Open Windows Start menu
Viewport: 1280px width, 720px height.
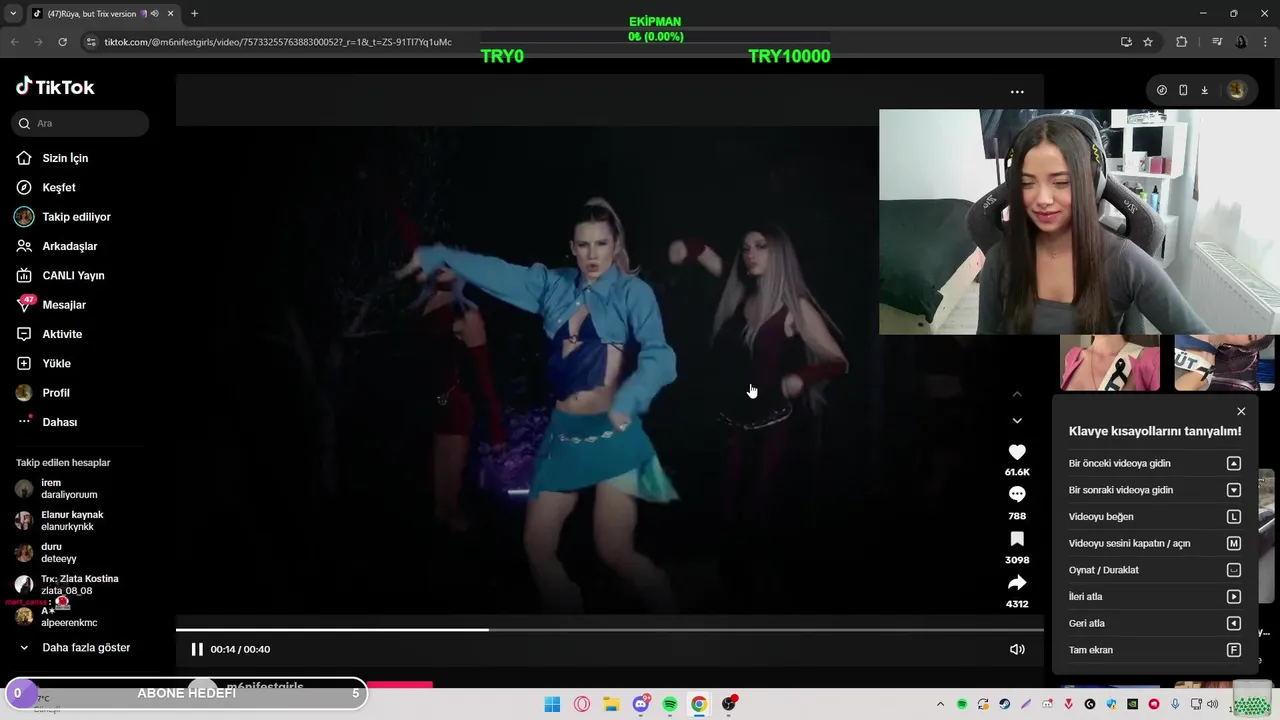(x=552, y=704)
